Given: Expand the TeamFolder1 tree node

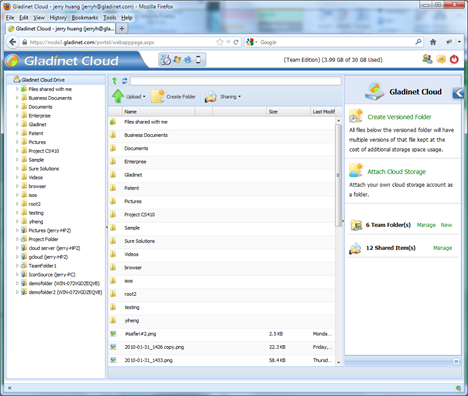Looking at the screenshot, I should pos(17,266).
